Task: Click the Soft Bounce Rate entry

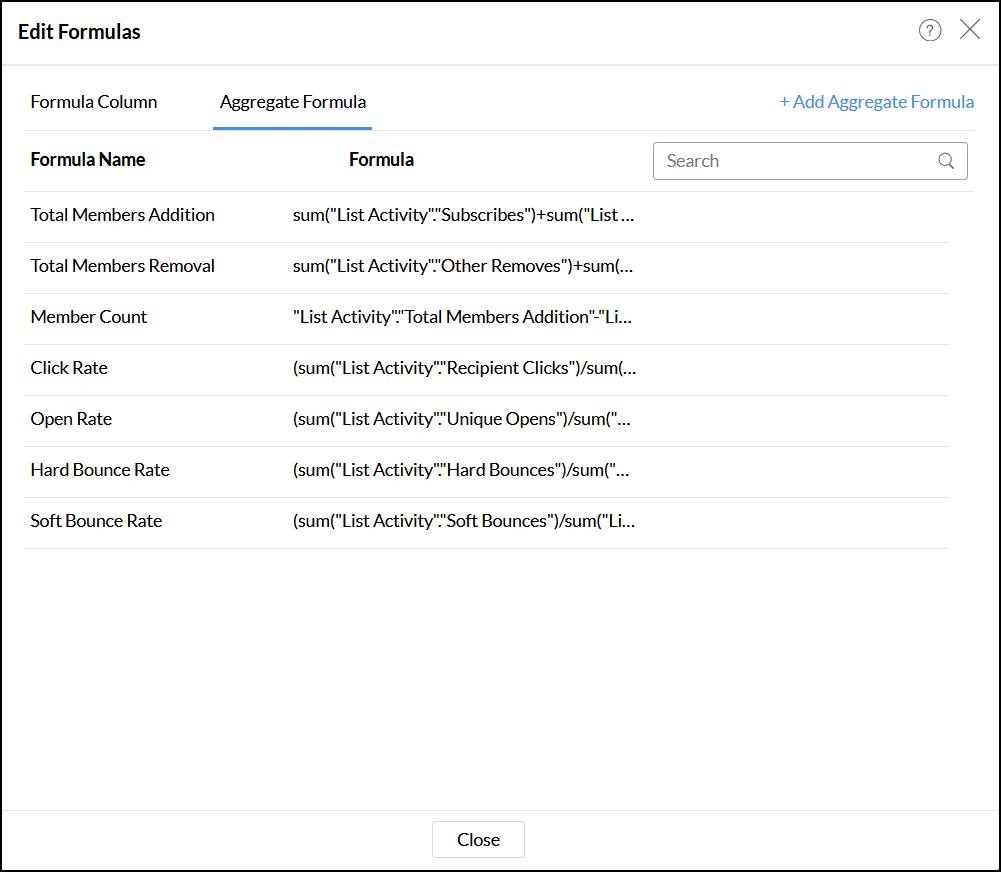Action: (96, 521)
